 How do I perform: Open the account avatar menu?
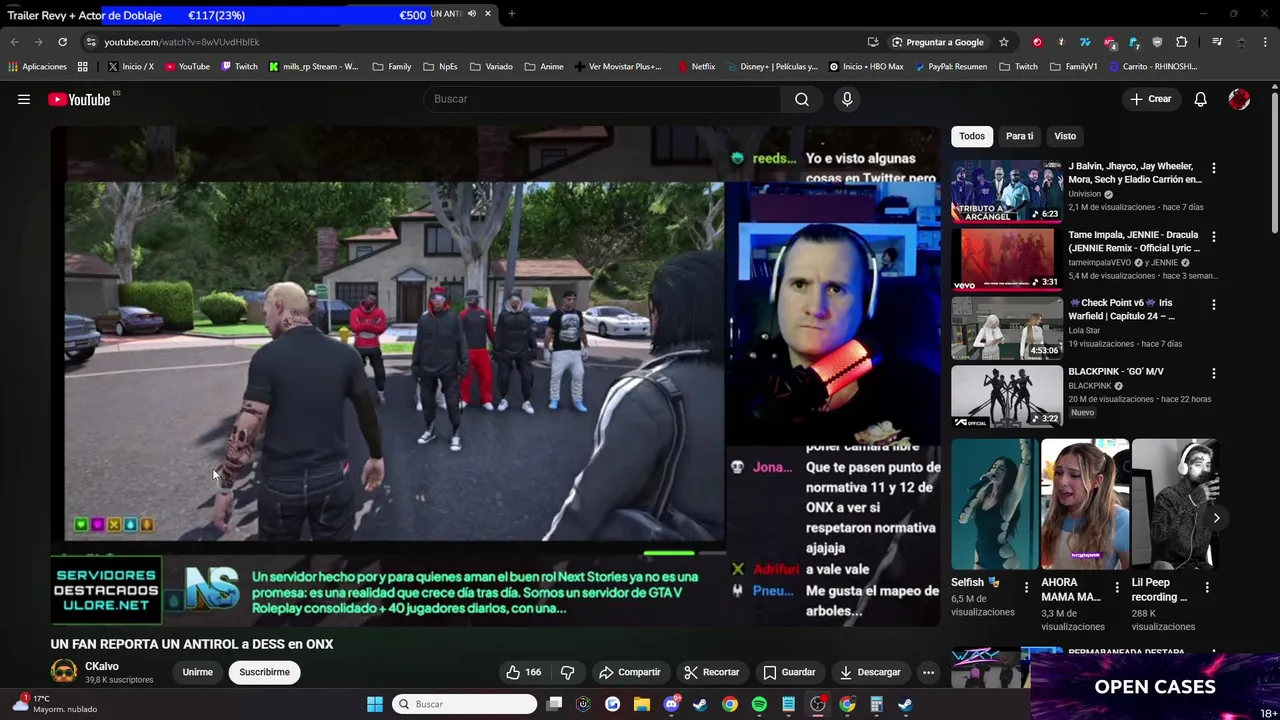pyautogui.click(x=1239, y=99)
